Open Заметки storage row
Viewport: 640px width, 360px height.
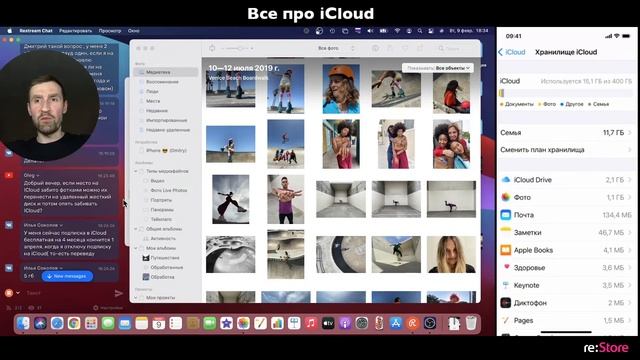pos(566,232)
